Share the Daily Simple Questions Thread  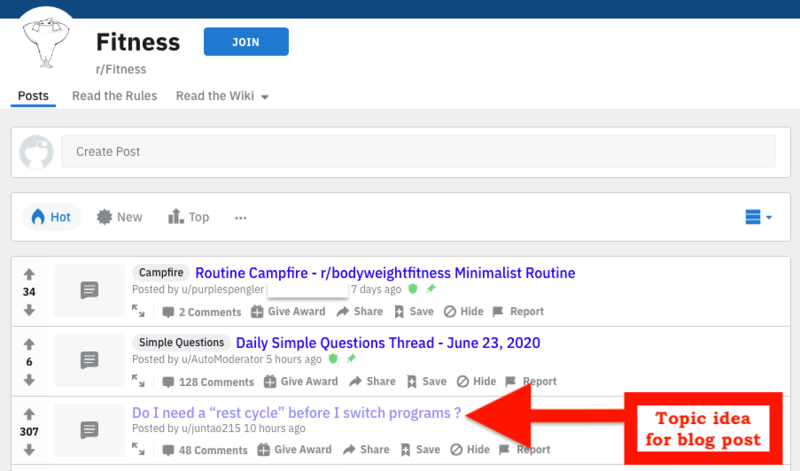(x=372, y=381)
